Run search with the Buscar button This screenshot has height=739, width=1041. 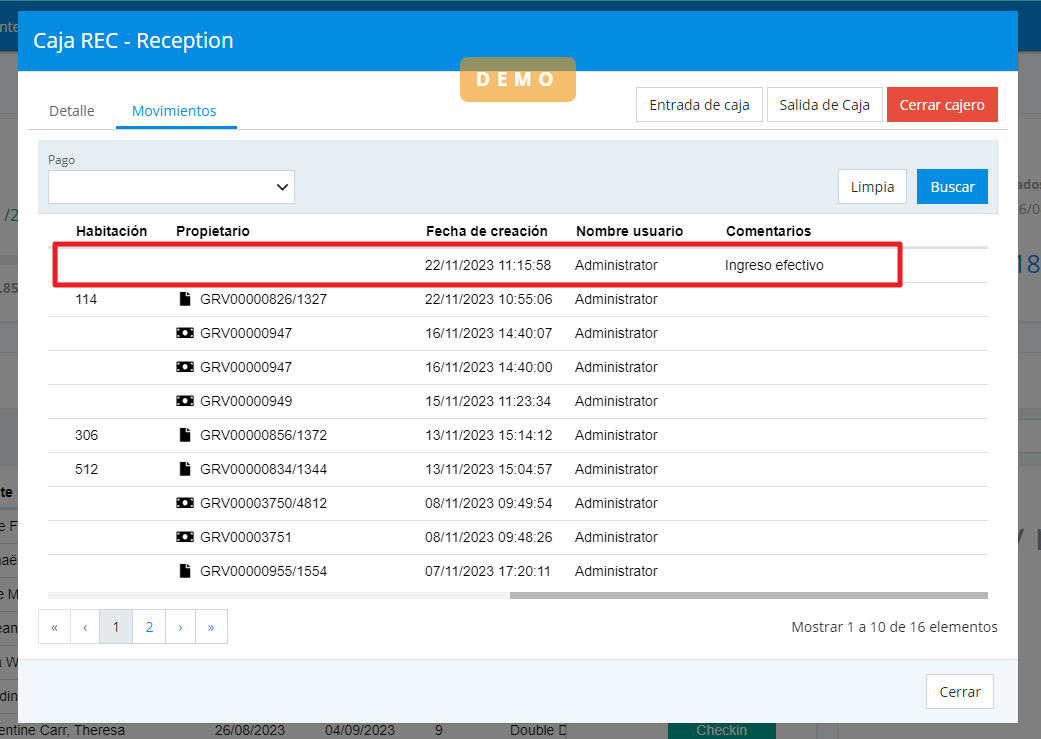pos(952,187)
